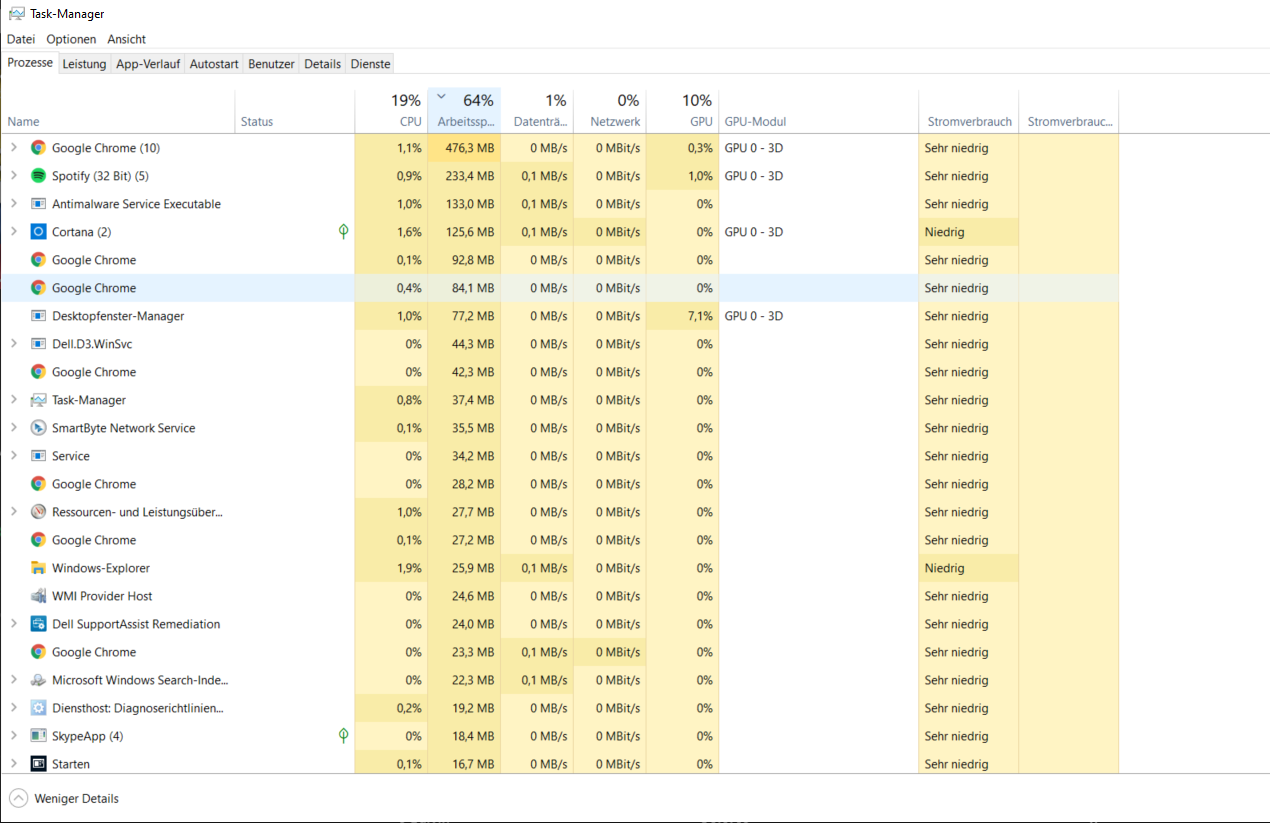1270x823 pixels.
Task: Click the Windows-Explorer folder icon
Action: 38,568
